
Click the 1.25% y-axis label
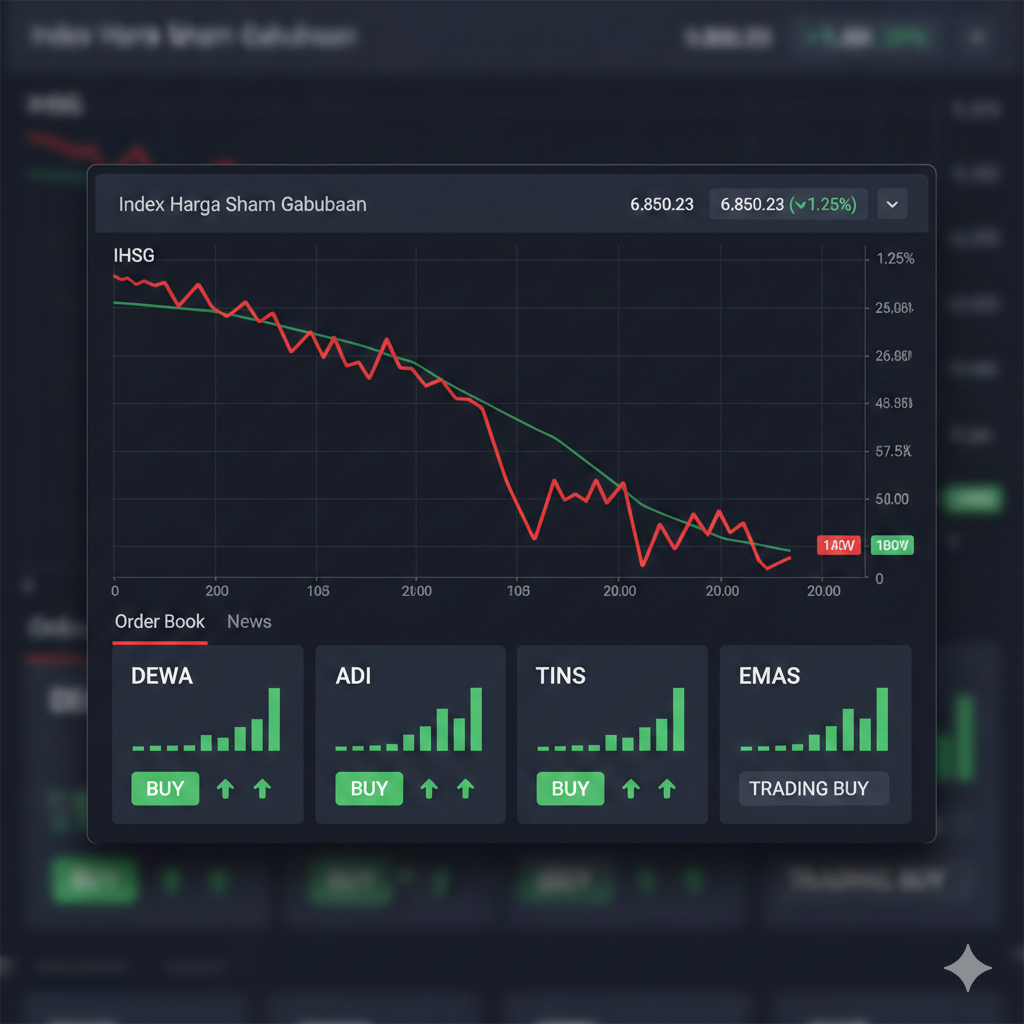point(895,259)
